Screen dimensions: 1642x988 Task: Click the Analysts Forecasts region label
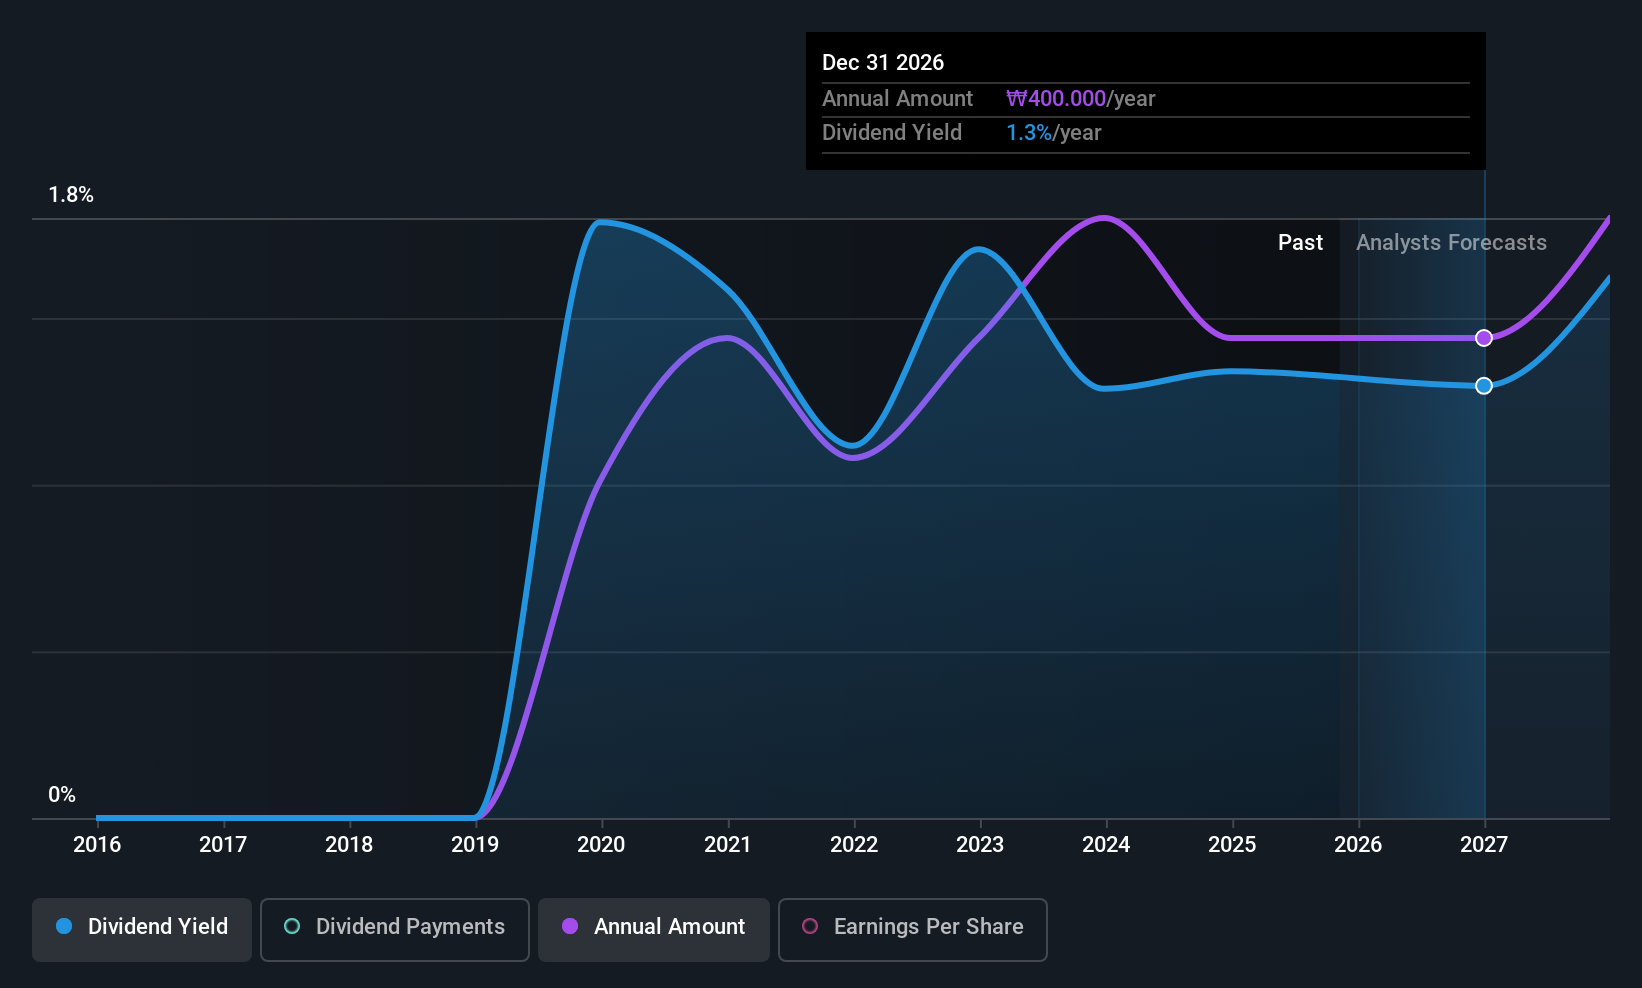click(x=1451, y=243)
